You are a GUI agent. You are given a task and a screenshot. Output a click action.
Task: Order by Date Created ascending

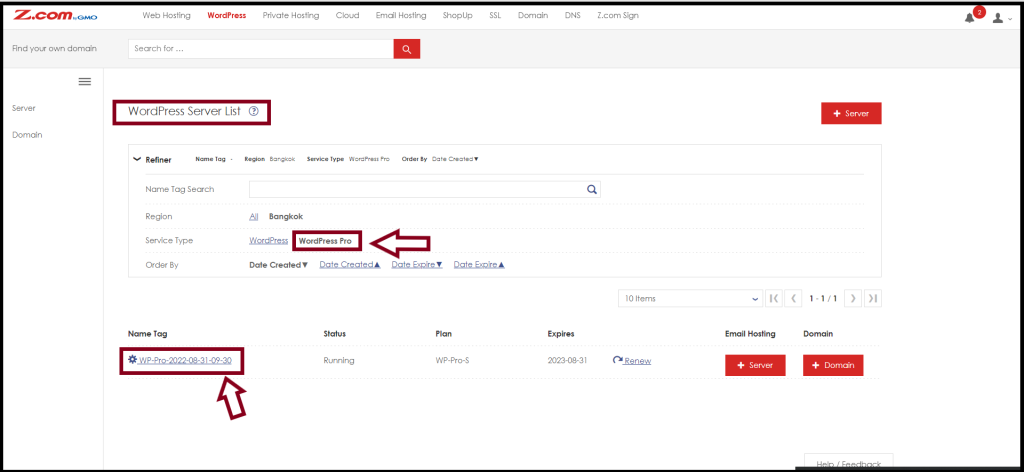(350, 265)
